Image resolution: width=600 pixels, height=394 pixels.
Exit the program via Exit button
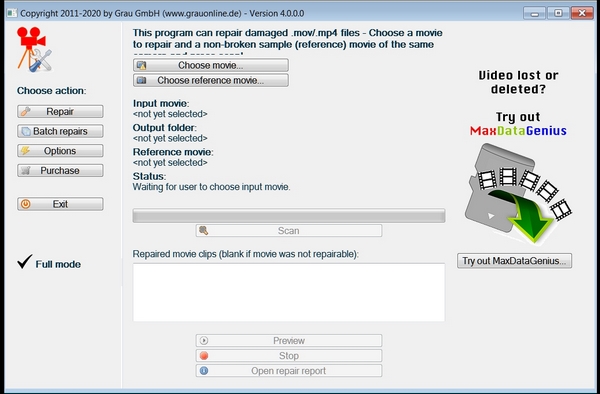coord(60,204)
